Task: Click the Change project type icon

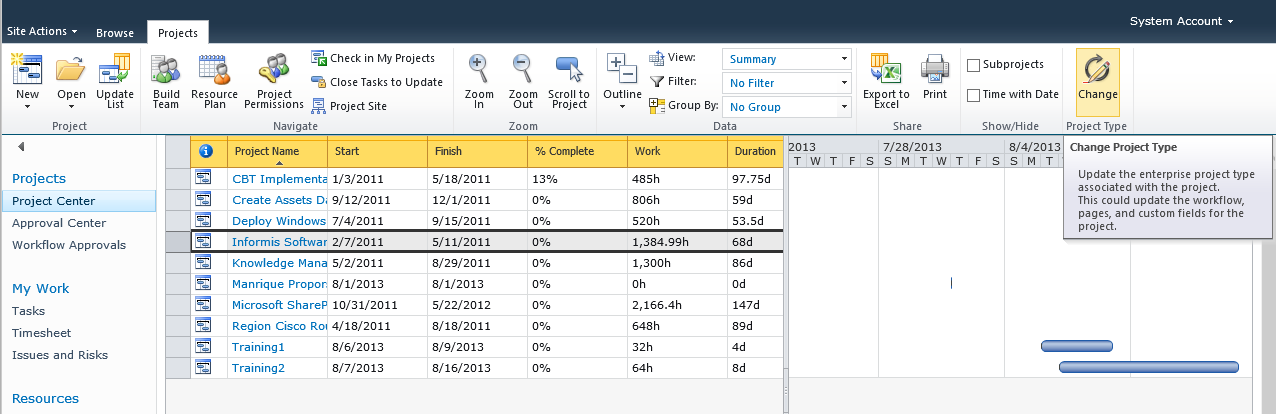Action: tap(1097, 72)
